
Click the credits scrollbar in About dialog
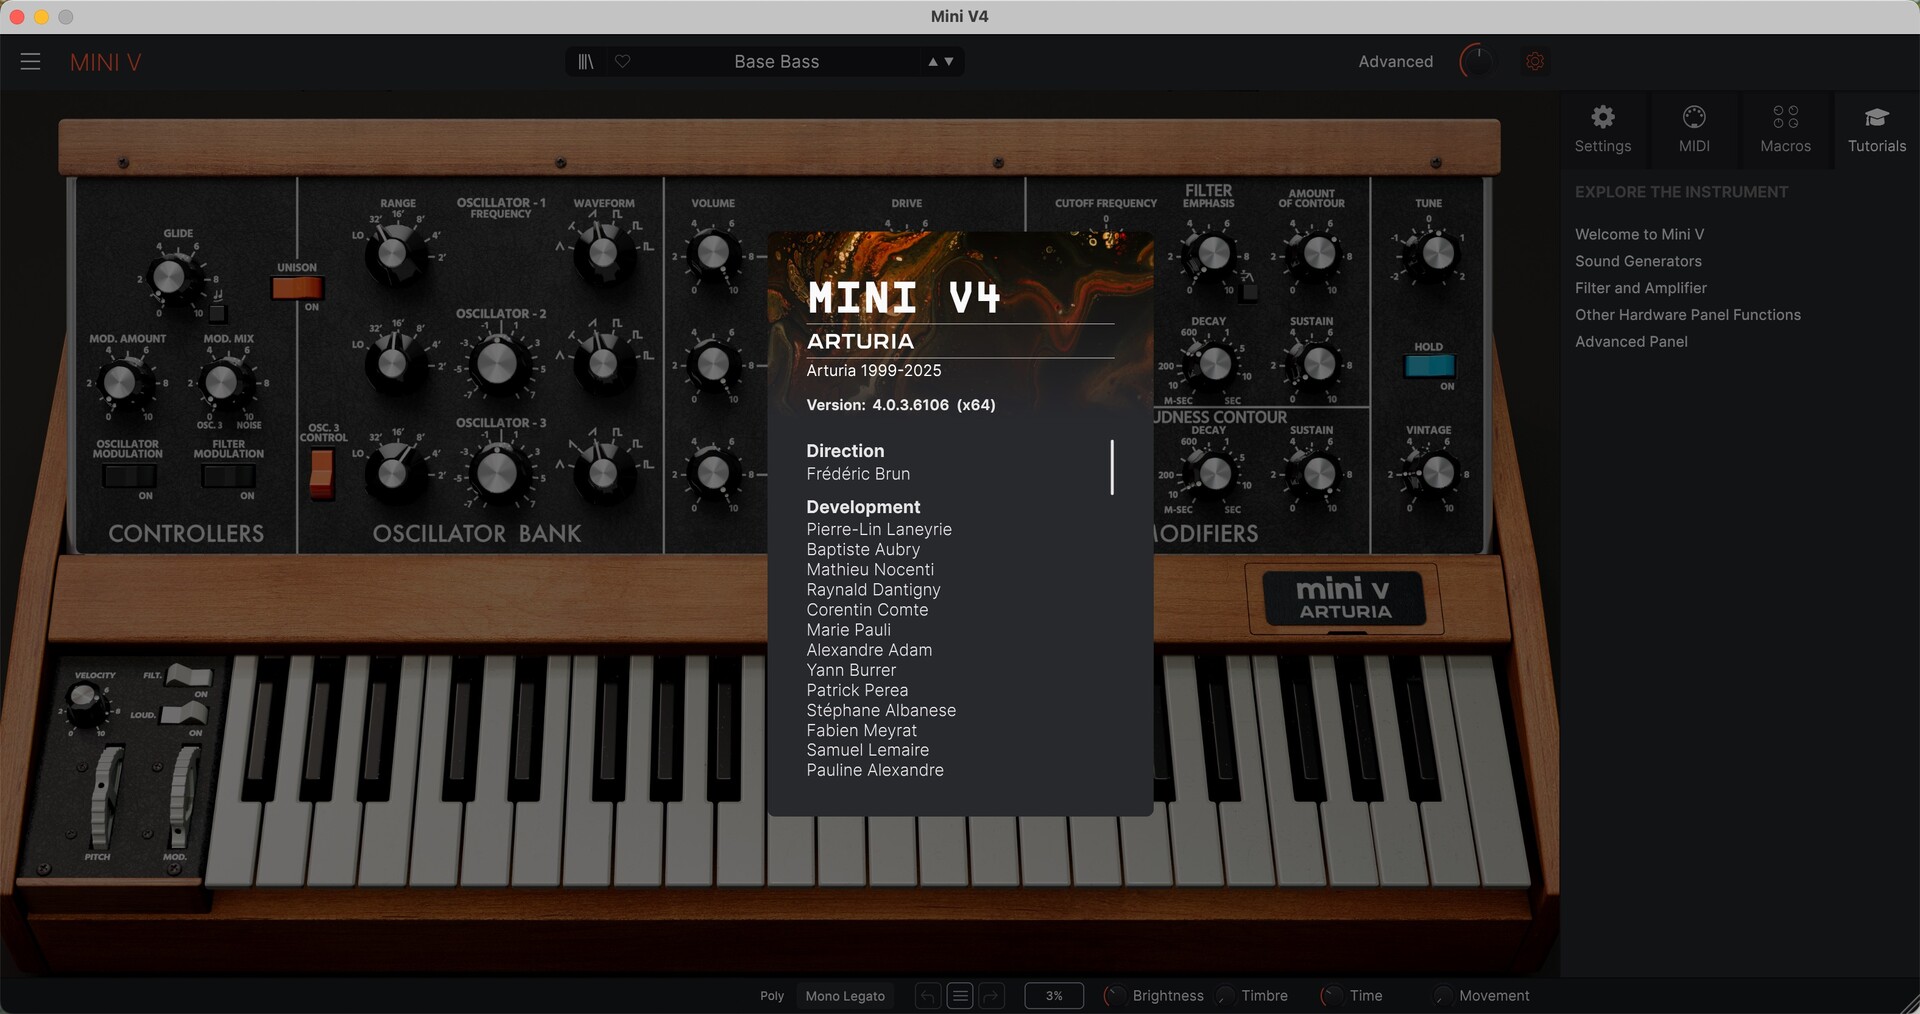[x=1112, y=467]
